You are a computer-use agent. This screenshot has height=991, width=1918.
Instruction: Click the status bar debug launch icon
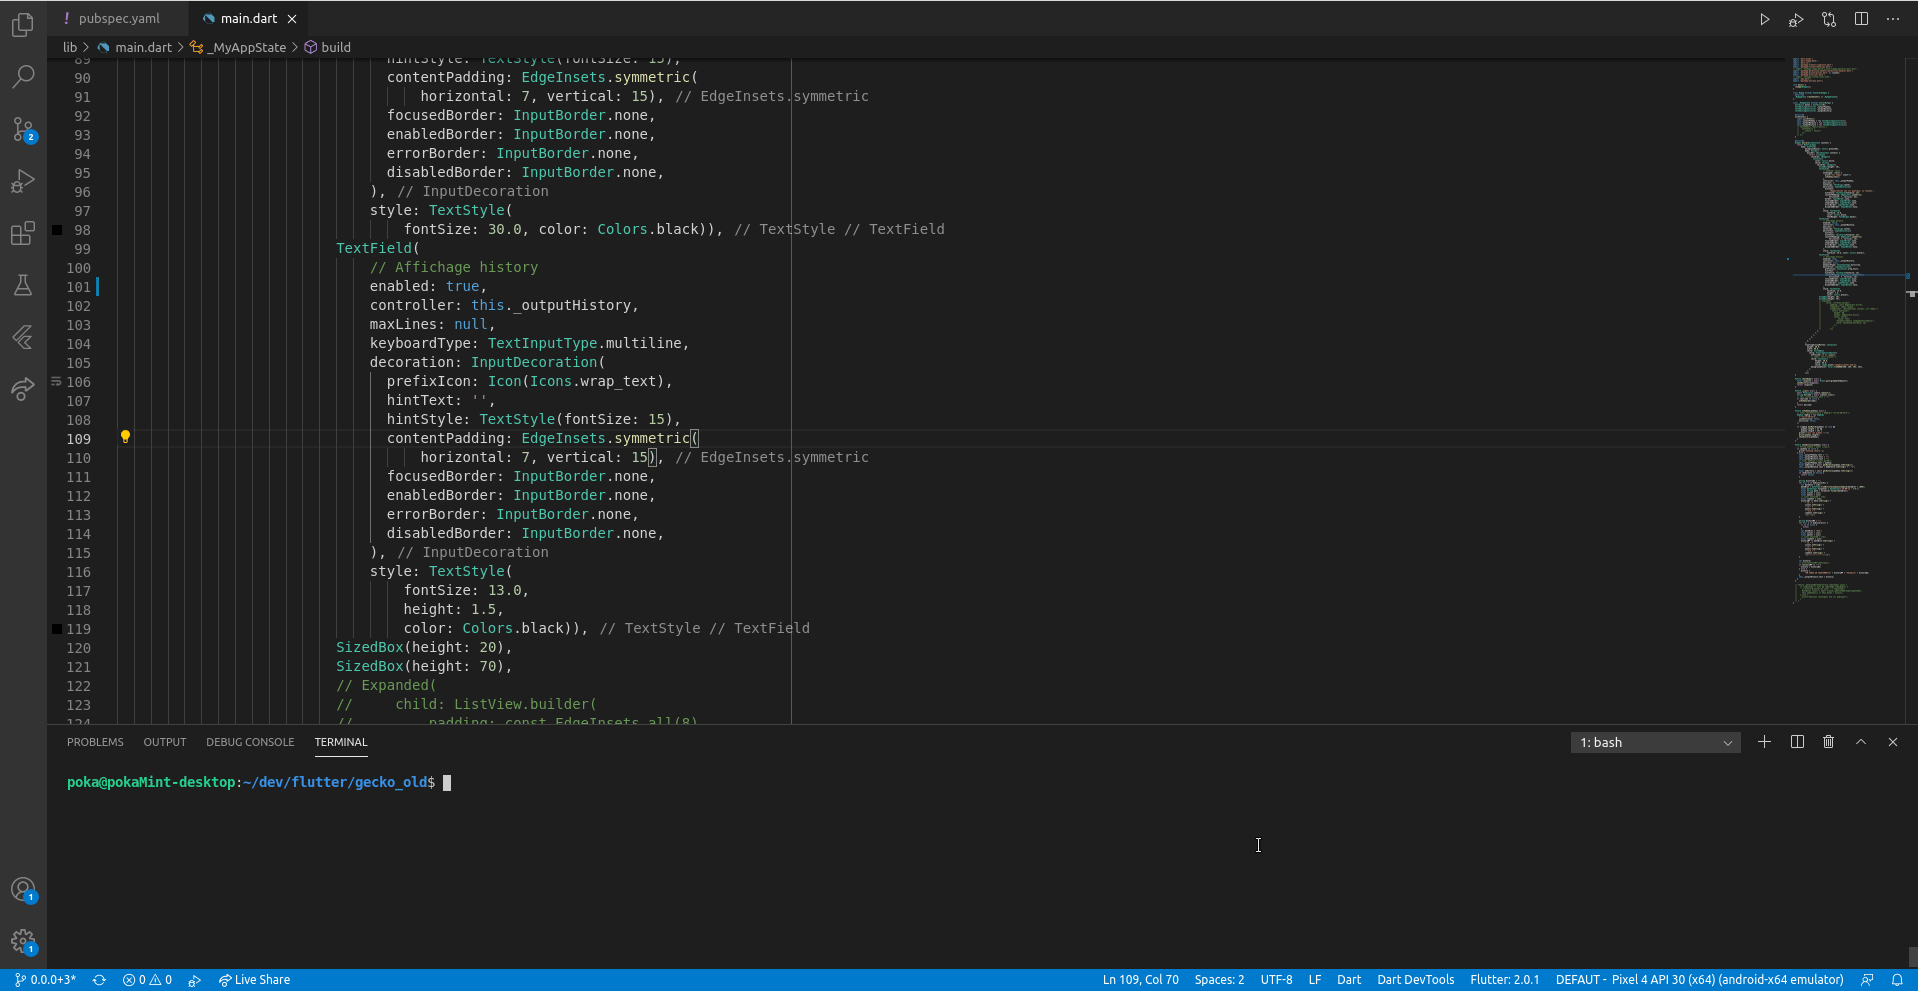click(x=195, y=980)
